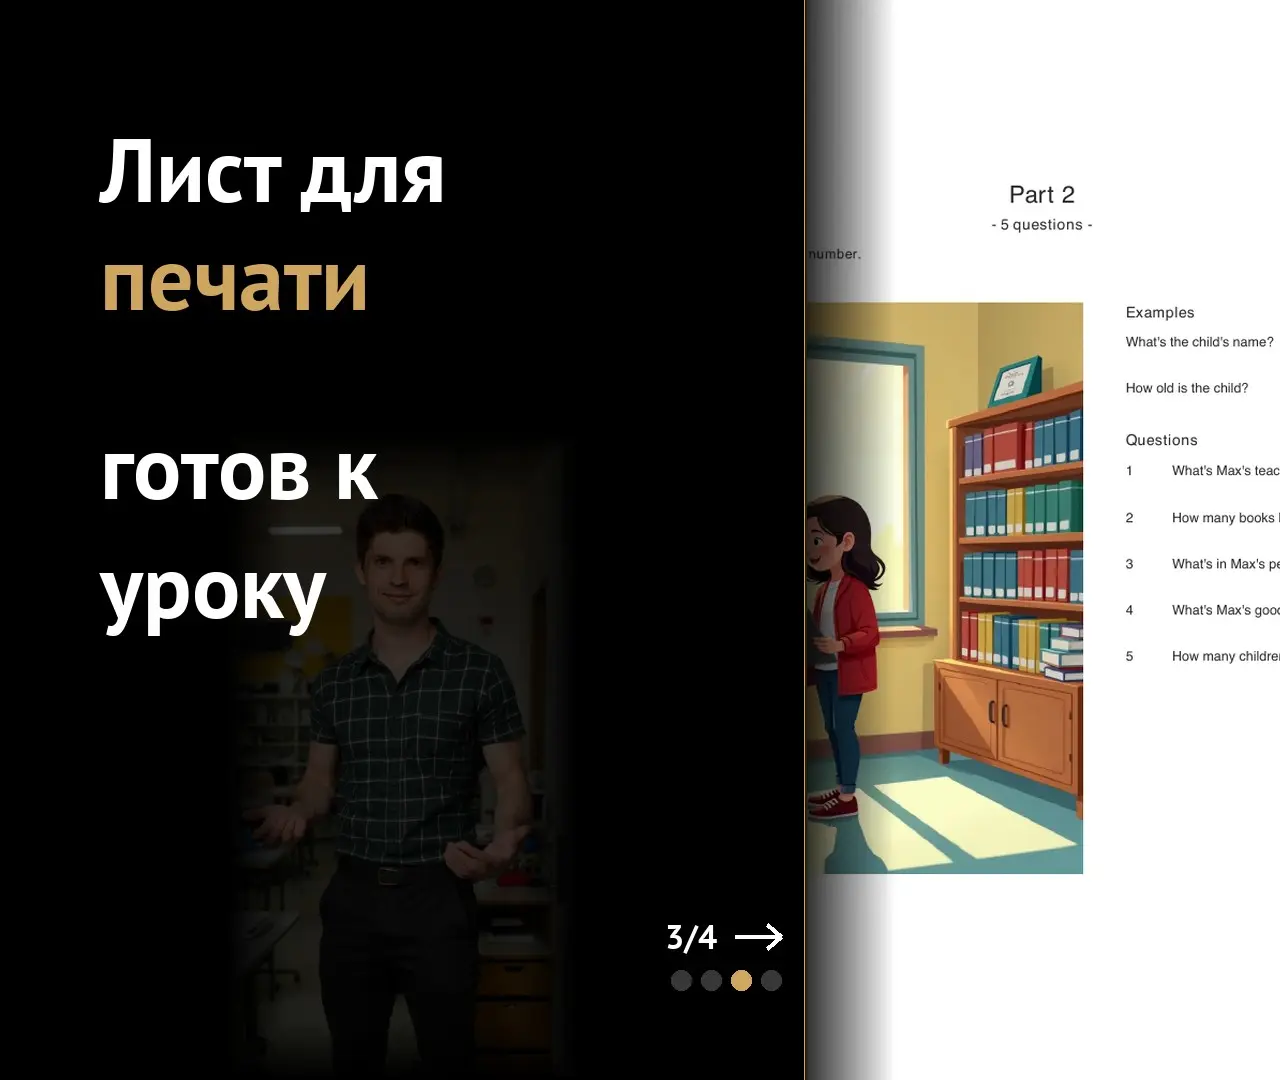This screenshot has width=1280, height=1080.
Task: Open the classroom bookshelf illustration
Action: (x=944, y=588)
